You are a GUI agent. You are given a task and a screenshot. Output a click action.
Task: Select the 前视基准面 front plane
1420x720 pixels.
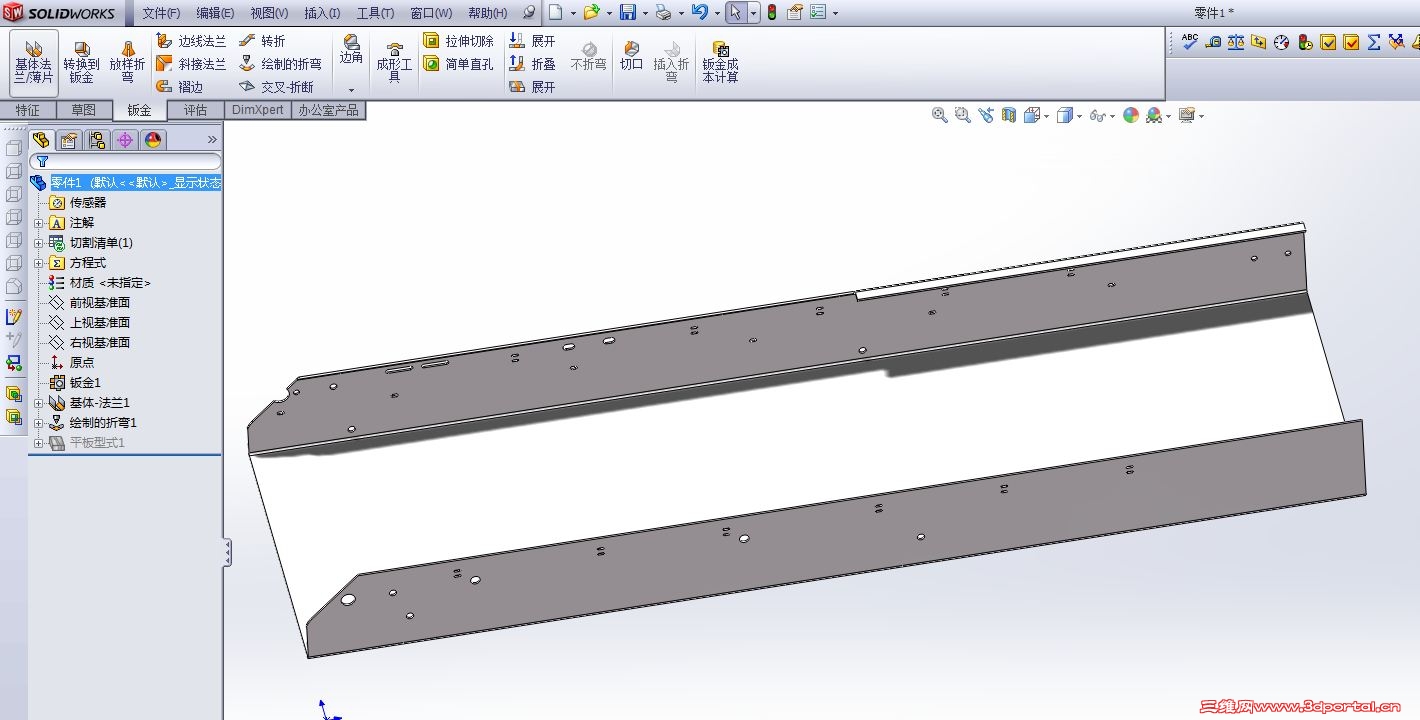pos(89,303)
